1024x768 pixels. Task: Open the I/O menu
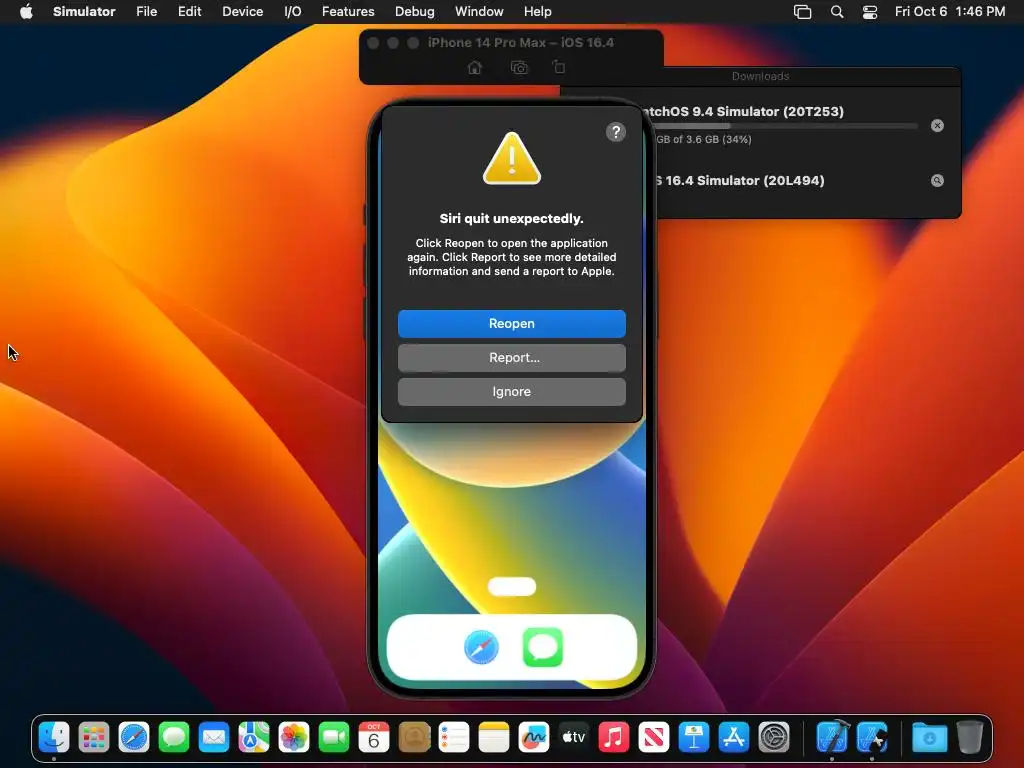[293, 12]
